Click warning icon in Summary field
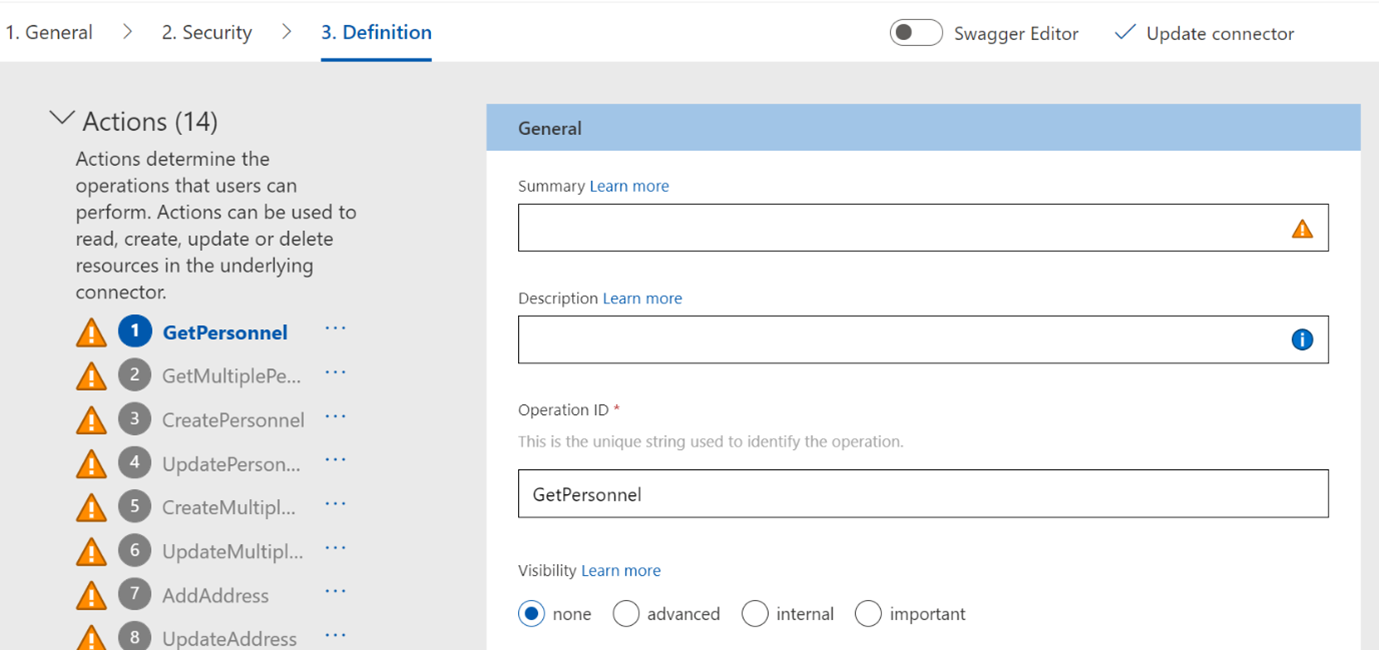 pos(1302,229)
